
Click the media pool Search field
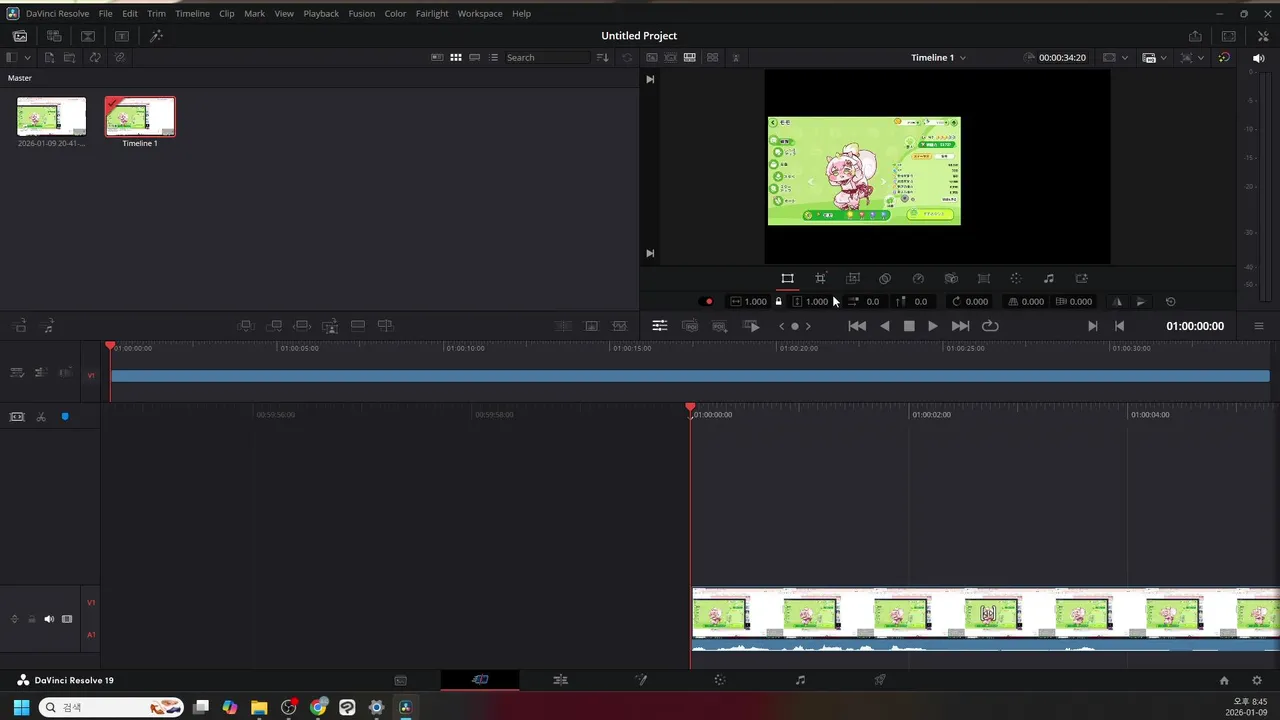click(x=546, y=58)
